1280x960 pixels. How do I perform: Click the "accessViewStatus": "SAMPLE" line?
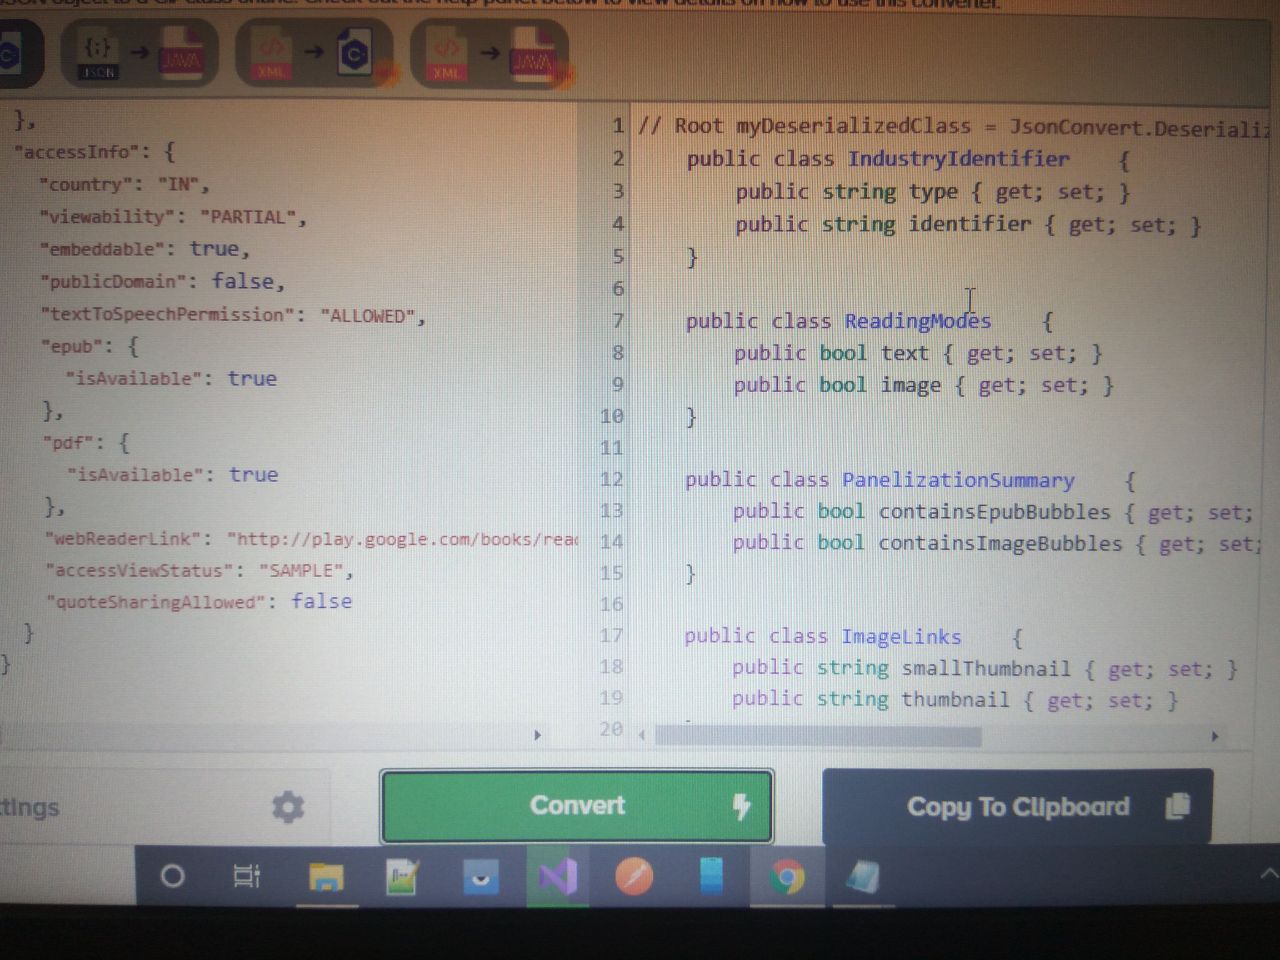199,571
